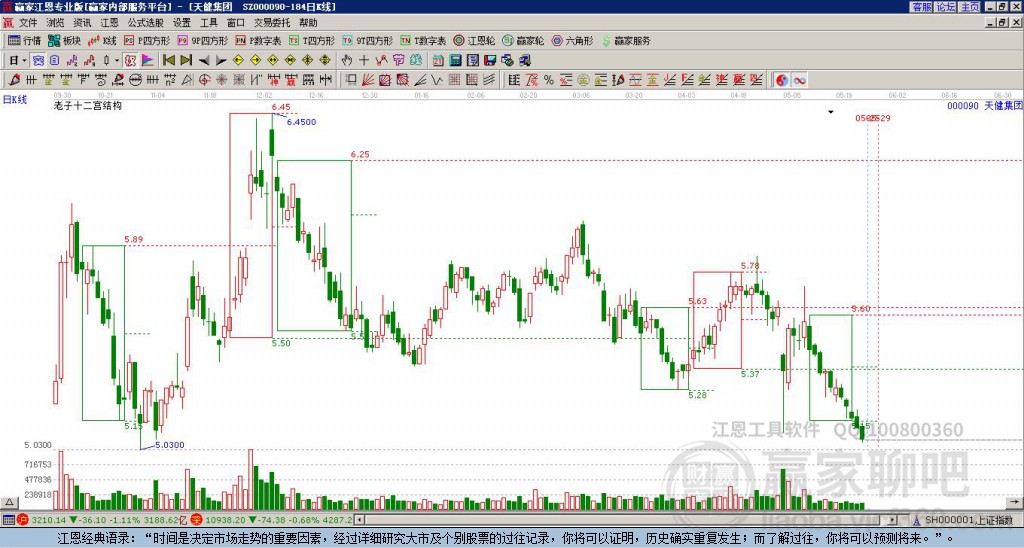Image resolution: width=1024 pixels, height=548 pixels.
Task: Jump to last bar with green skip-forward icon
Action: 185,61
